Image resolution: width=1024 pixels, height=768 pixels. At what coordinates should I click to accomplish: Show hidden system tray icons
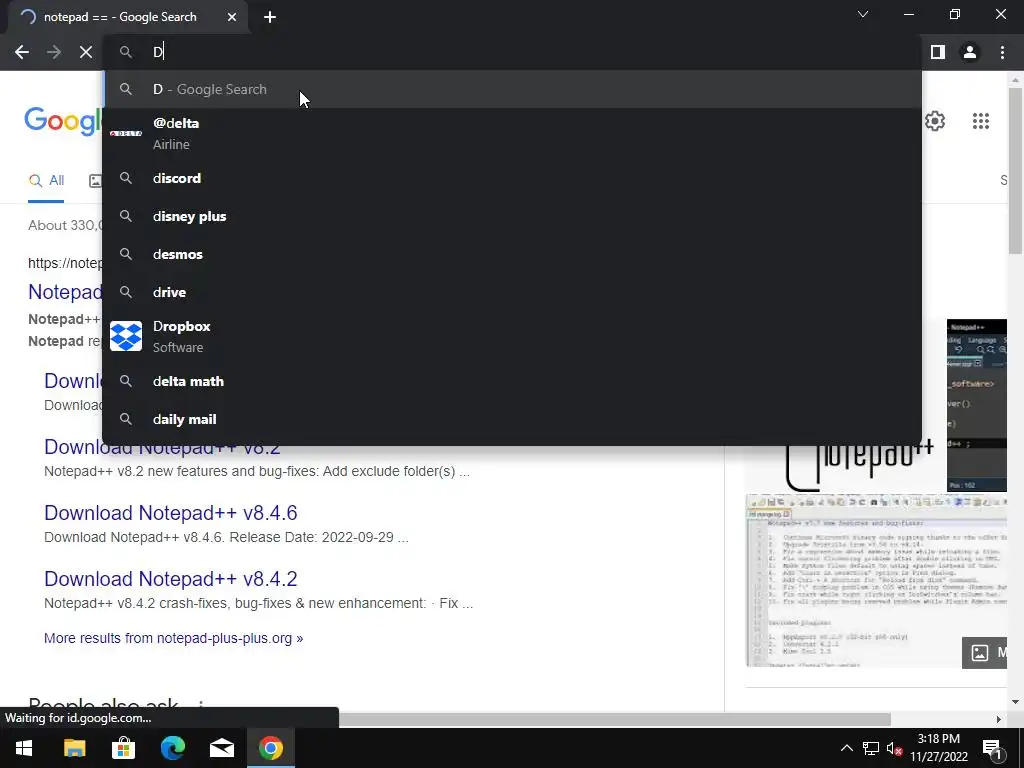tap(846, 748)
